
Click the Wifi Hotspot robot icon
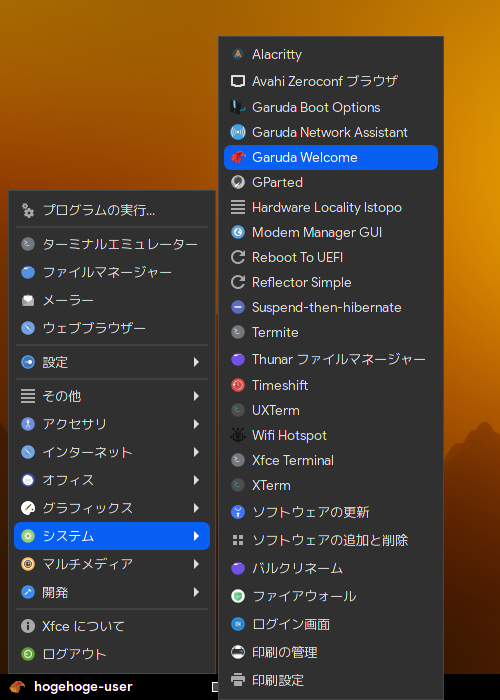[x=238, y=435]
